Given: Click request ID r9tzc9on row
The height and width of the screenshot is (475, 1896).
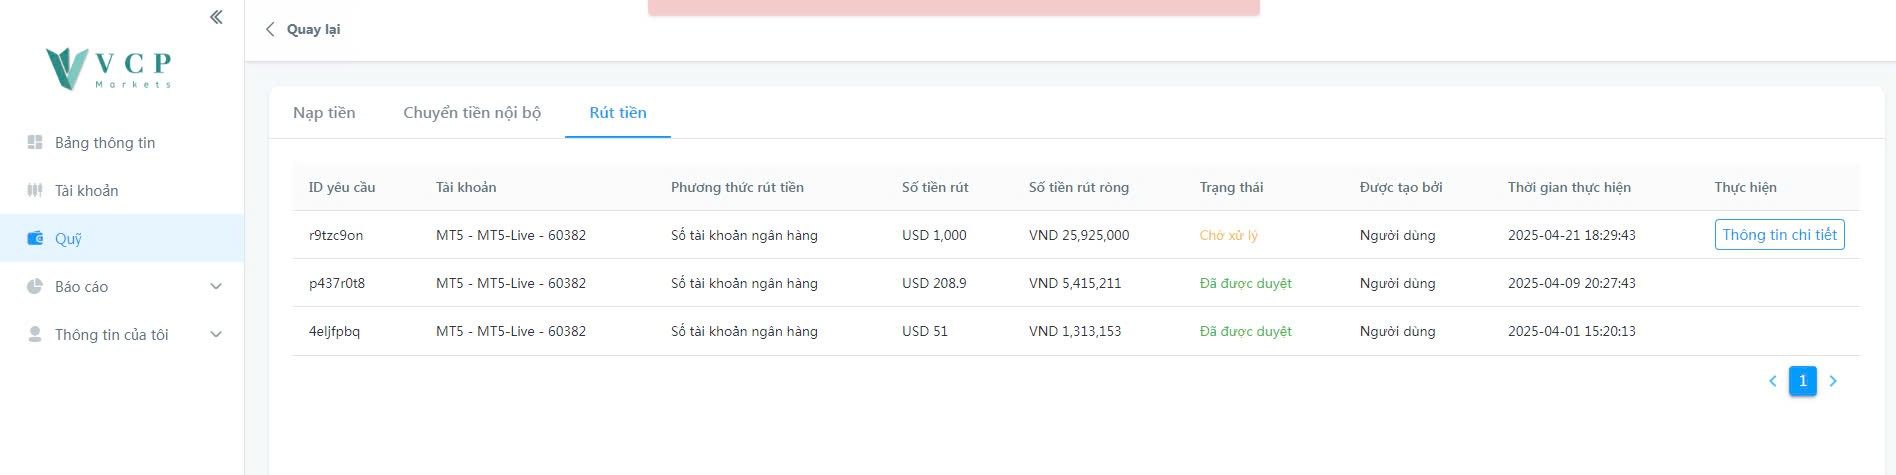Looking at the screenshot, I should tap(336, 235).
